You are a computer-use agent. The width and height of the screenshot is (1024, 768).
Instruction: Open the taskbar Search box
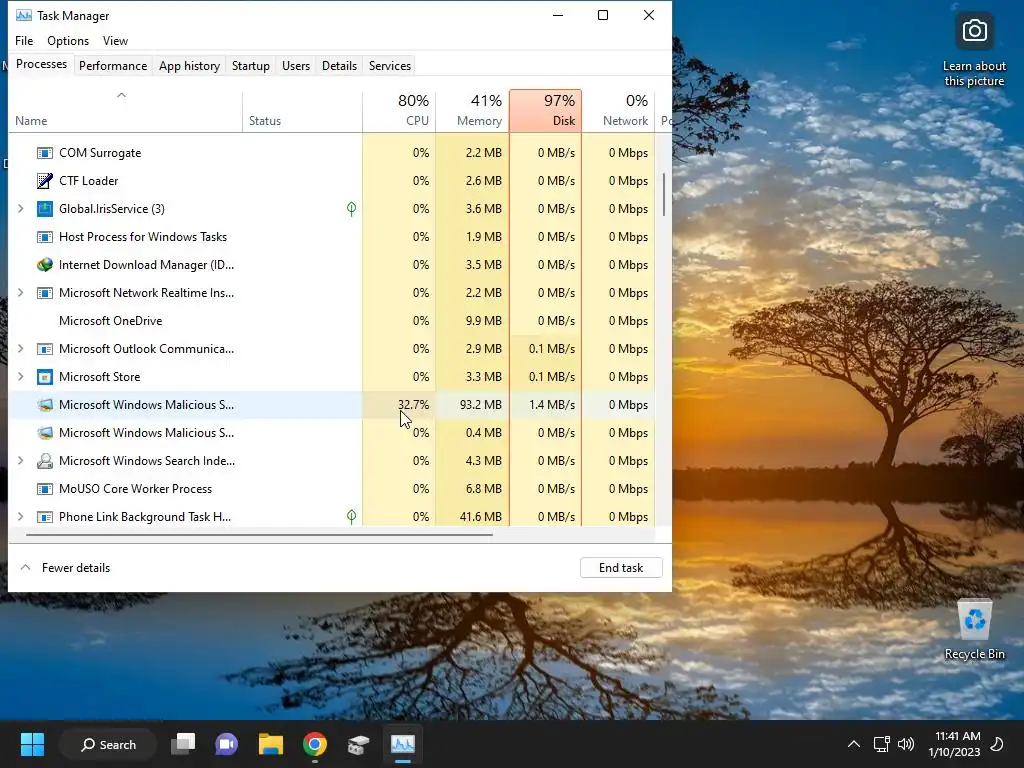tap(108, 744)
